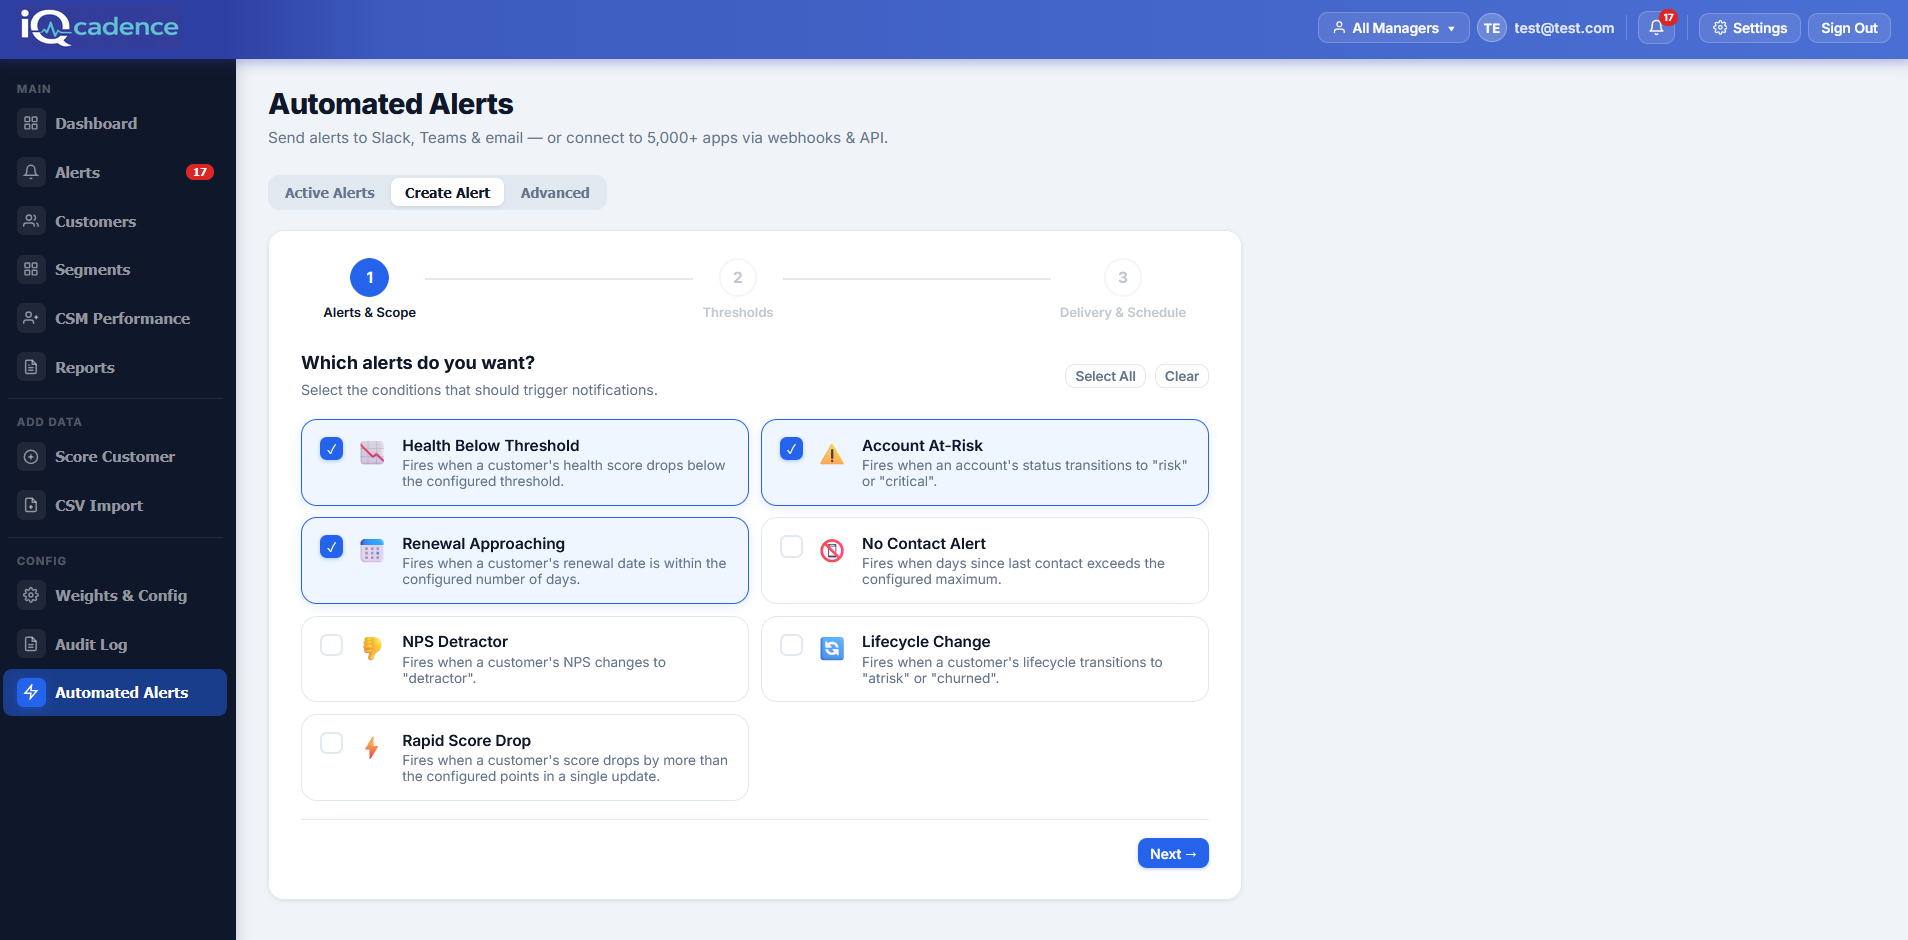This screenshot has width=1908, height=940.
Task: Click Next to go to Thresholds
Action: (x=1172, y=853)
